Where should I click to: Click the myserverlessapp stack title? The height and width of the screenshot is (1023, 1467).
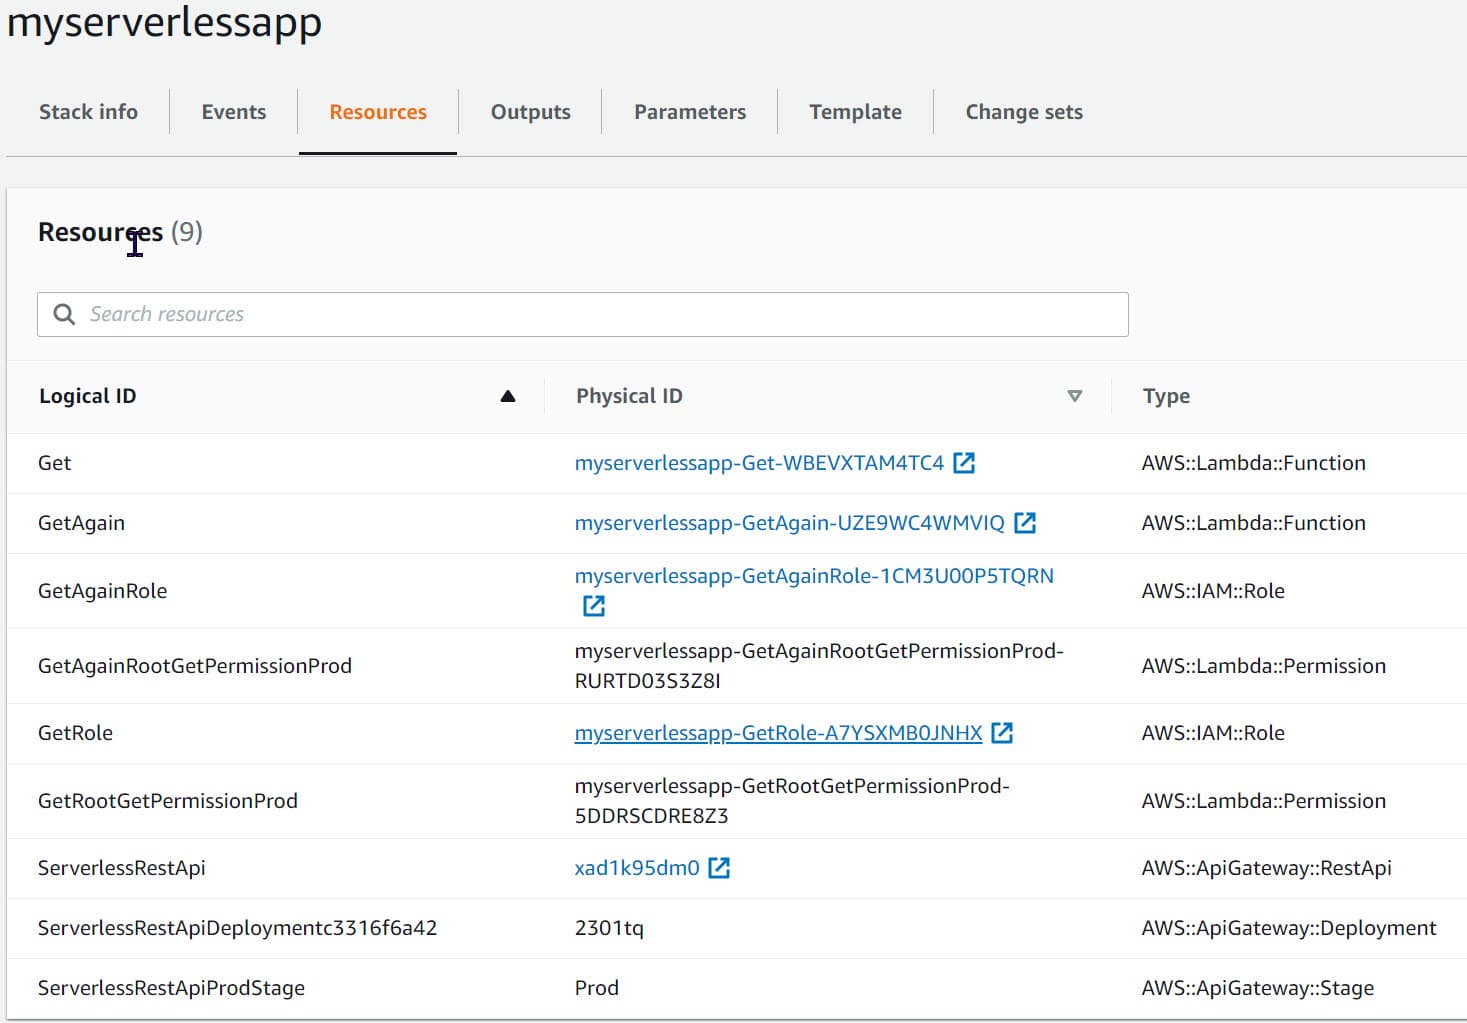point(164,22)
